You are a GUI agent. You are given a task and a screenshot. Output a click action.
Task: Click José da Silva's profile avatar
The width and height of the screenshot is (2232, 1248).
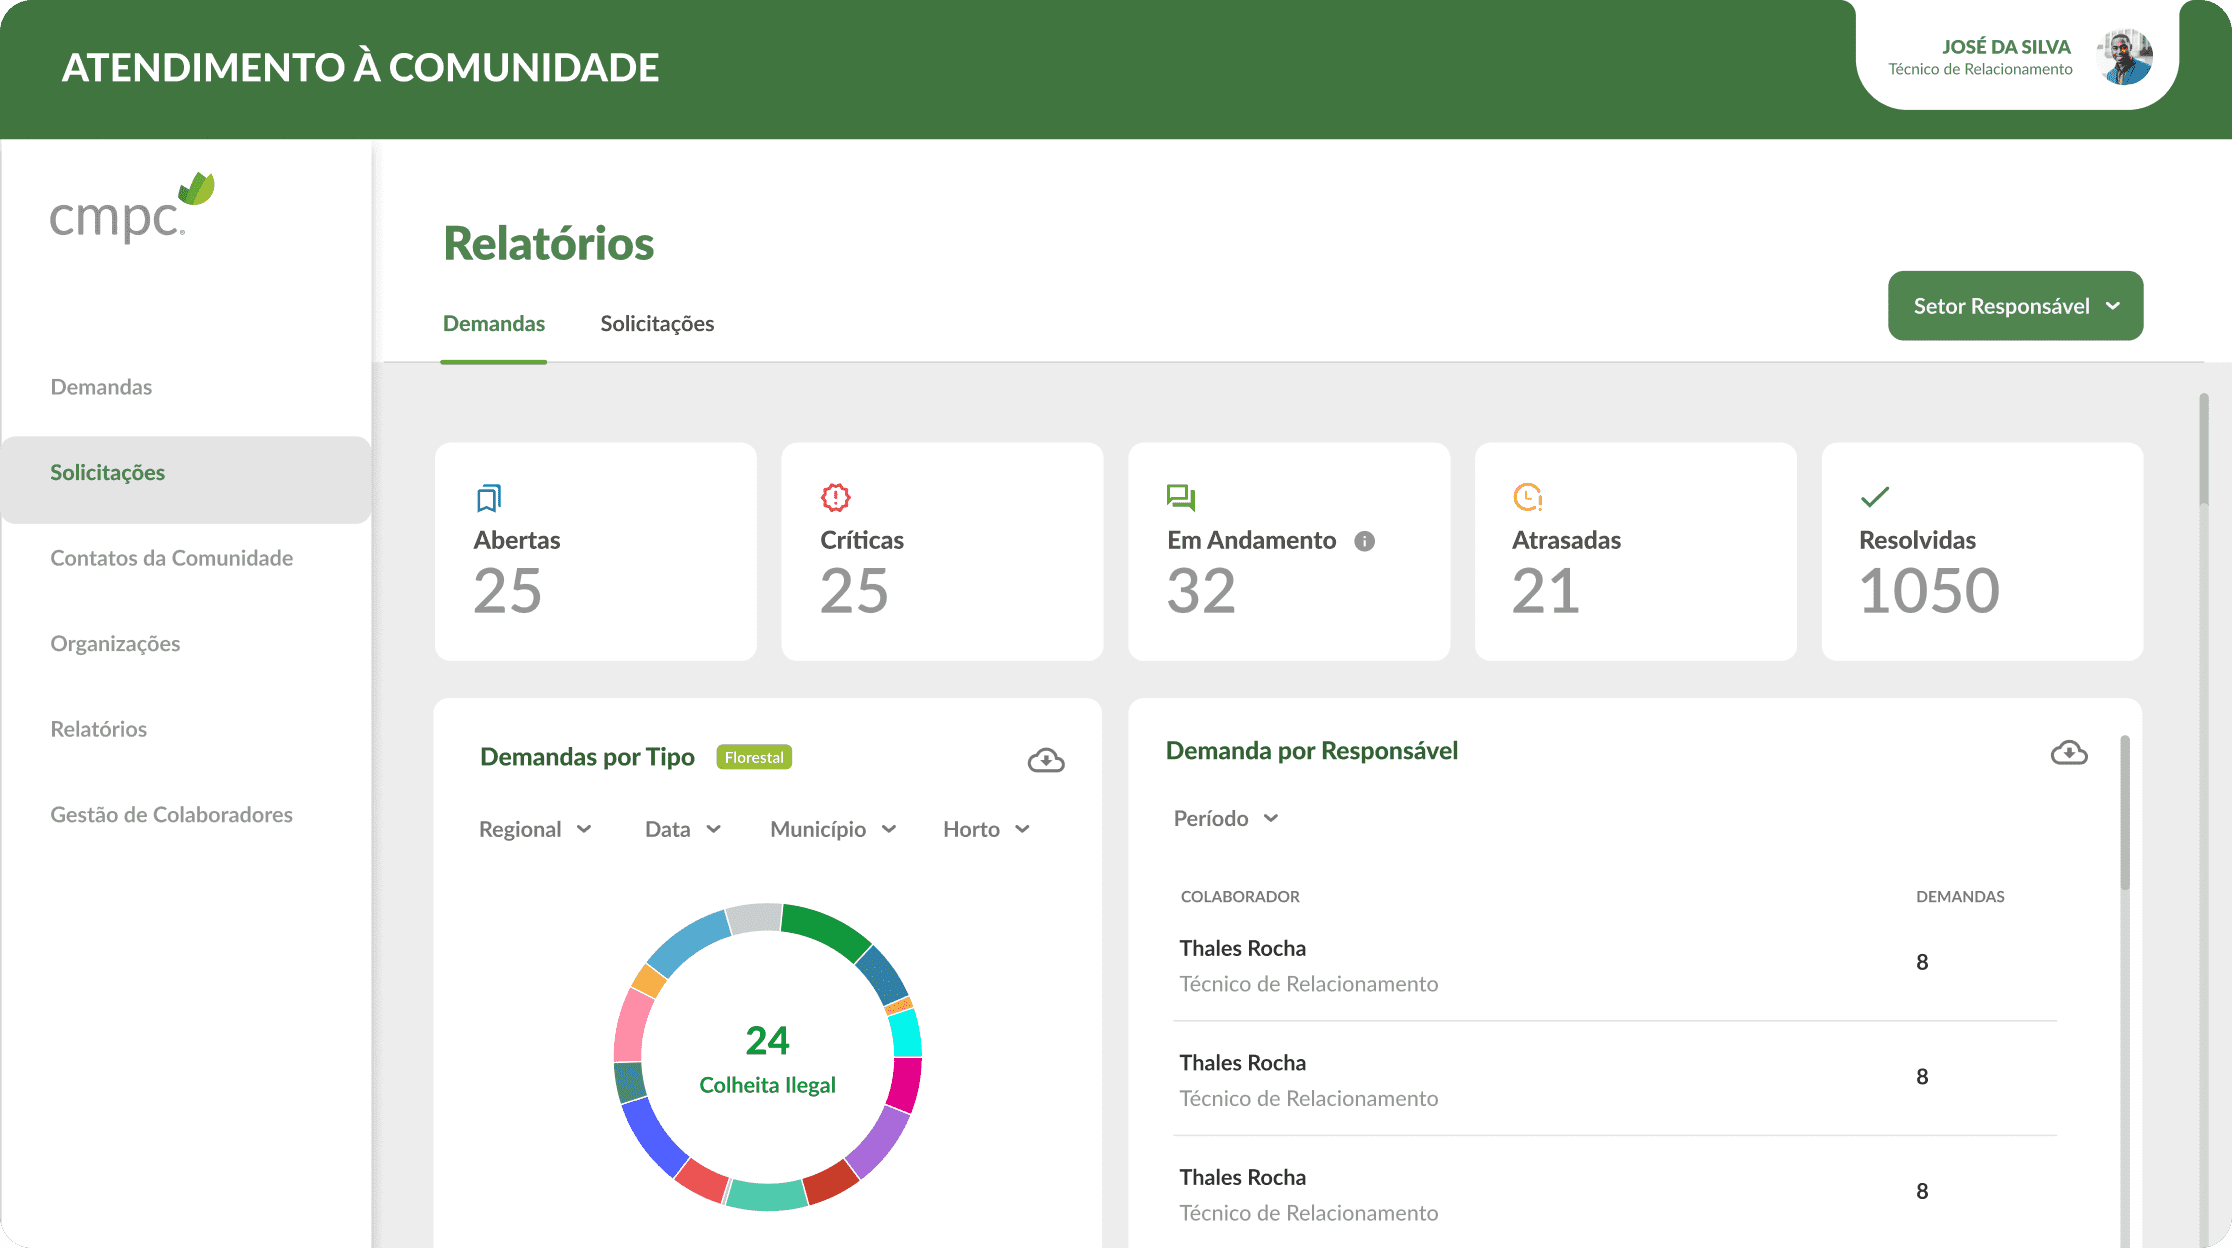[2124, 57]
